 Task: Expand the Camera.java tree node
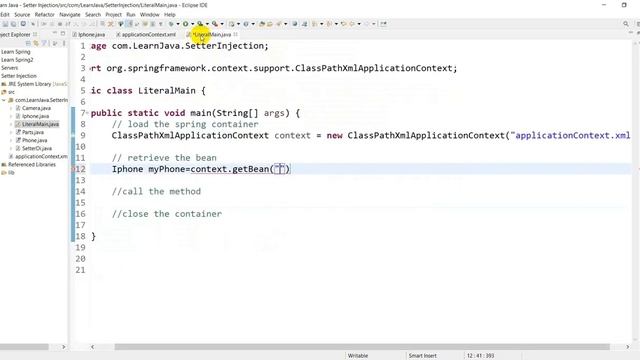(x=11, y=108)
